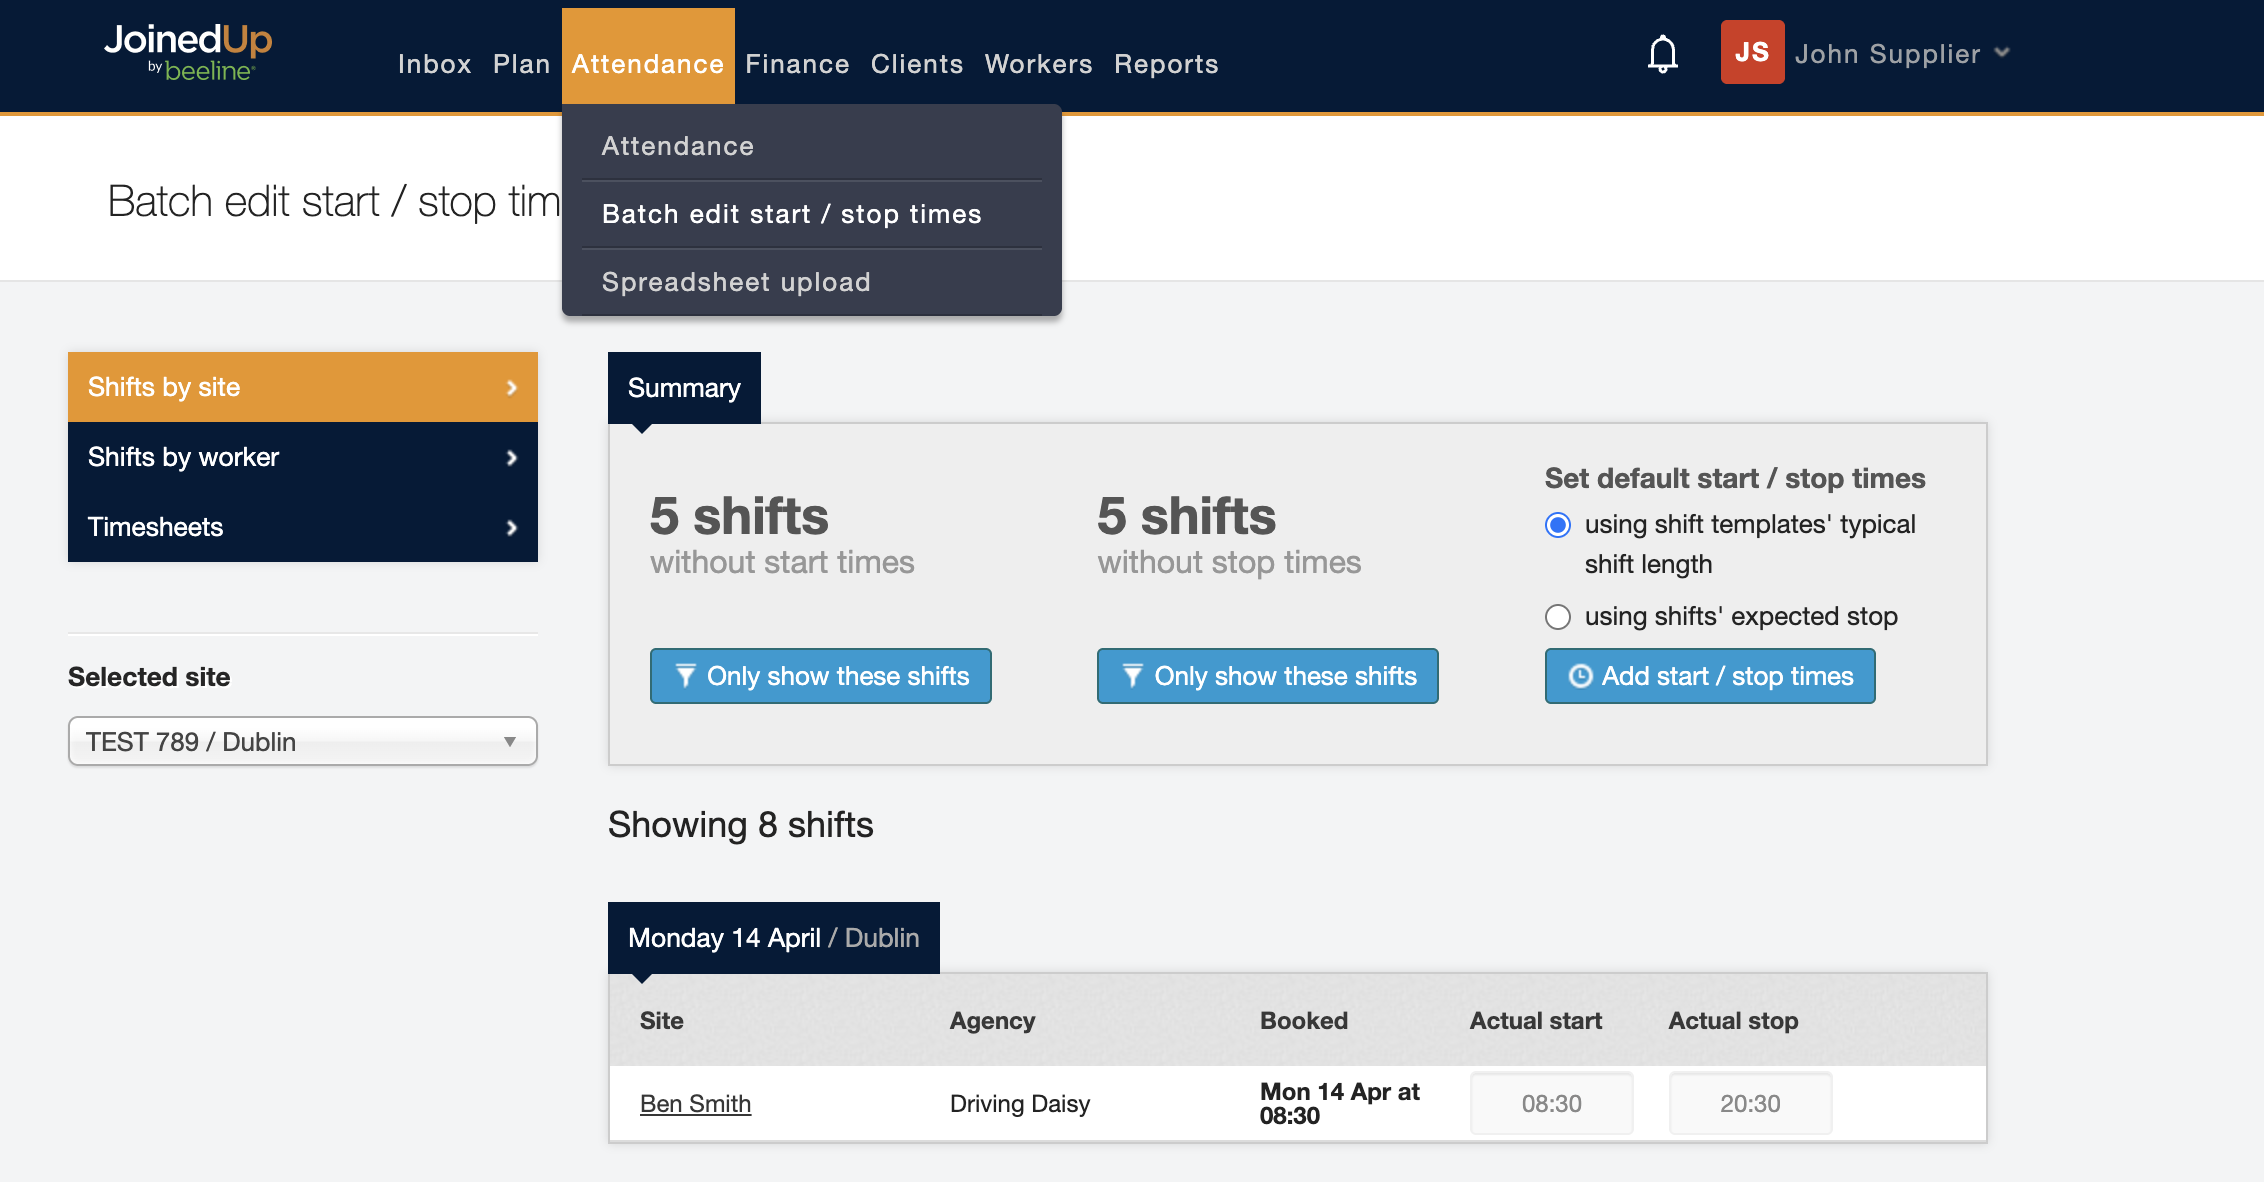Click the JoinedUp by beeline logo
The image size is (2264, 1182).
[188, 52]
